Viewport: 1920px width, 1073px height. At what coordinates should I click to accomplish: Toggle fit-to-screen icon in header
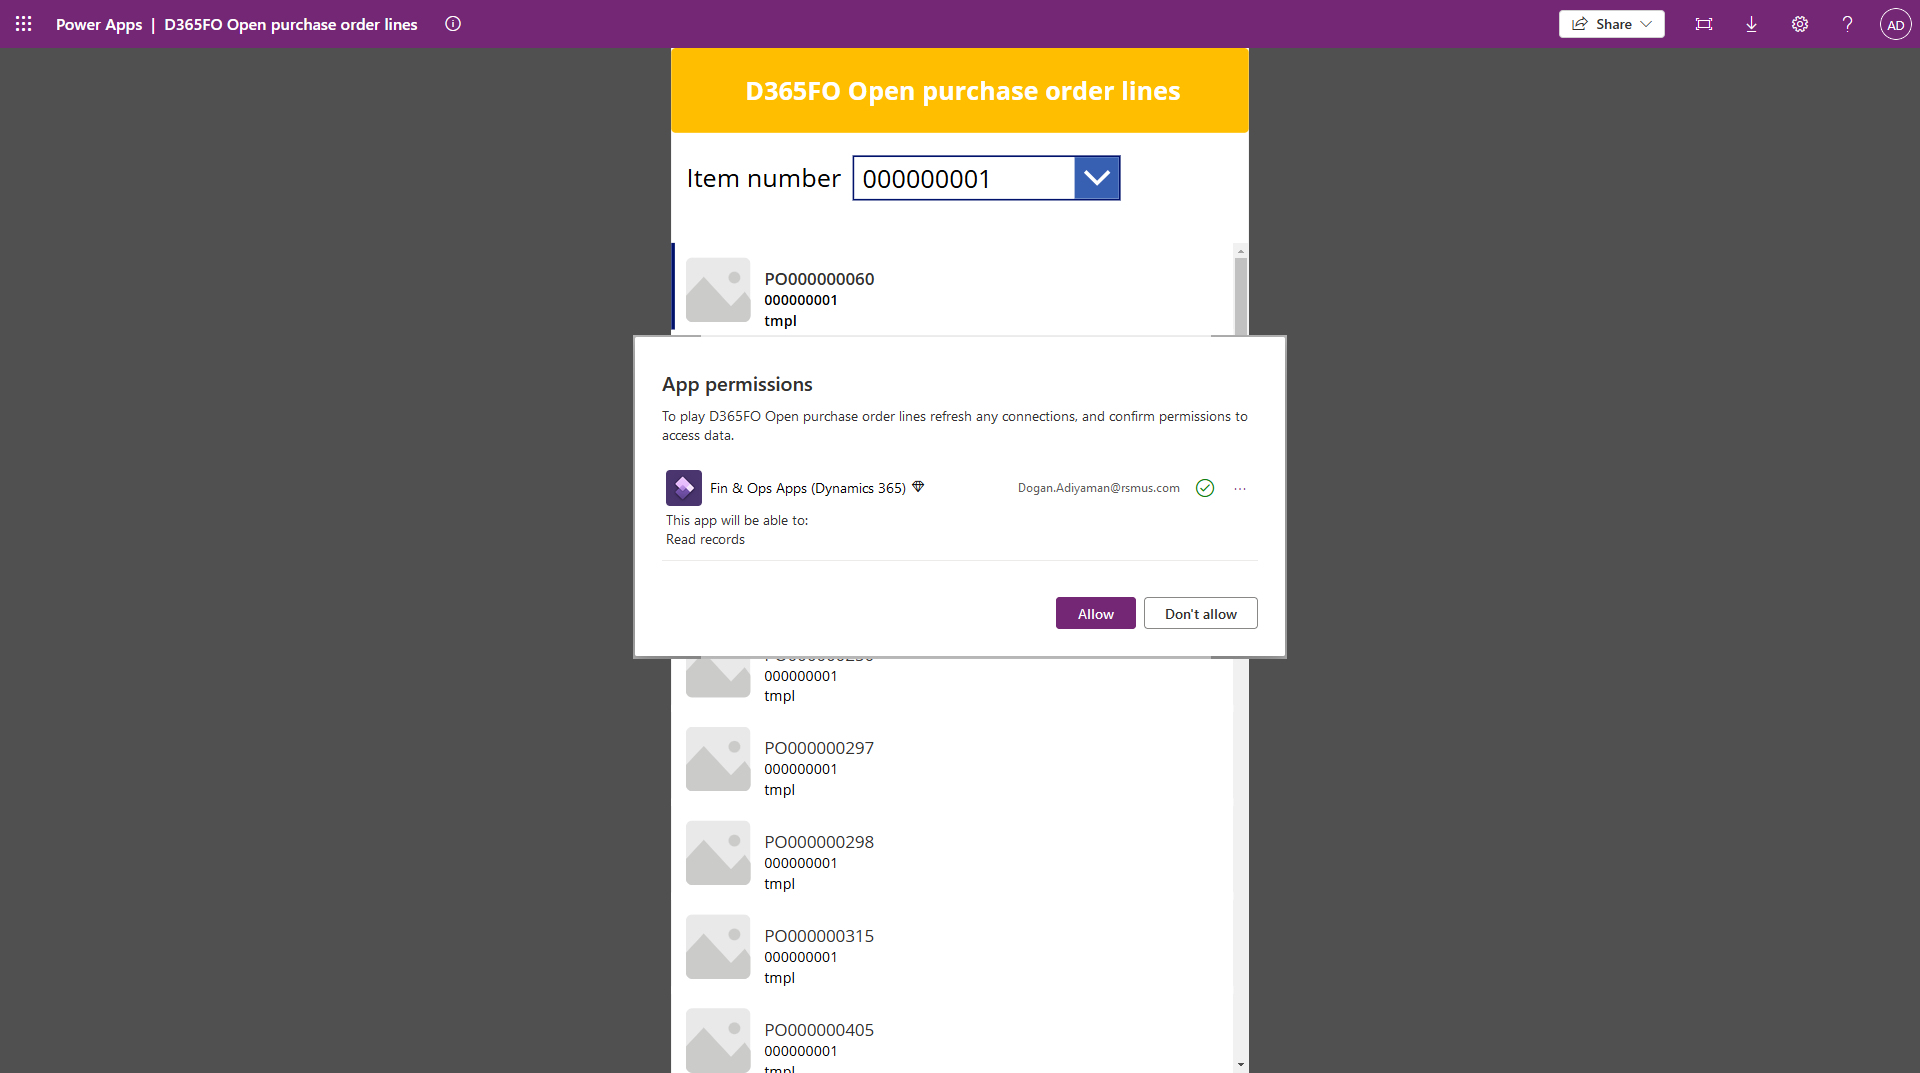click(x=1704, y=24)
